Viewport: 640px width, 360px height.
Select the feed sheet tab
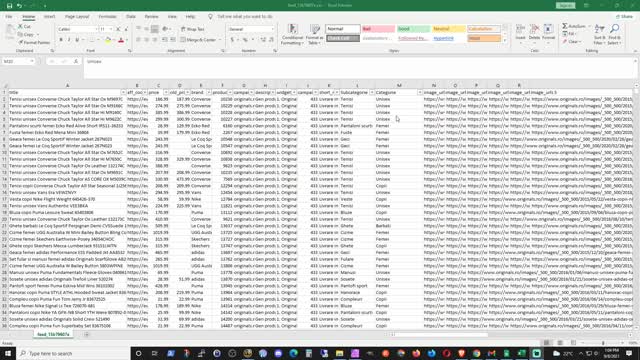(x=53, y=335)
